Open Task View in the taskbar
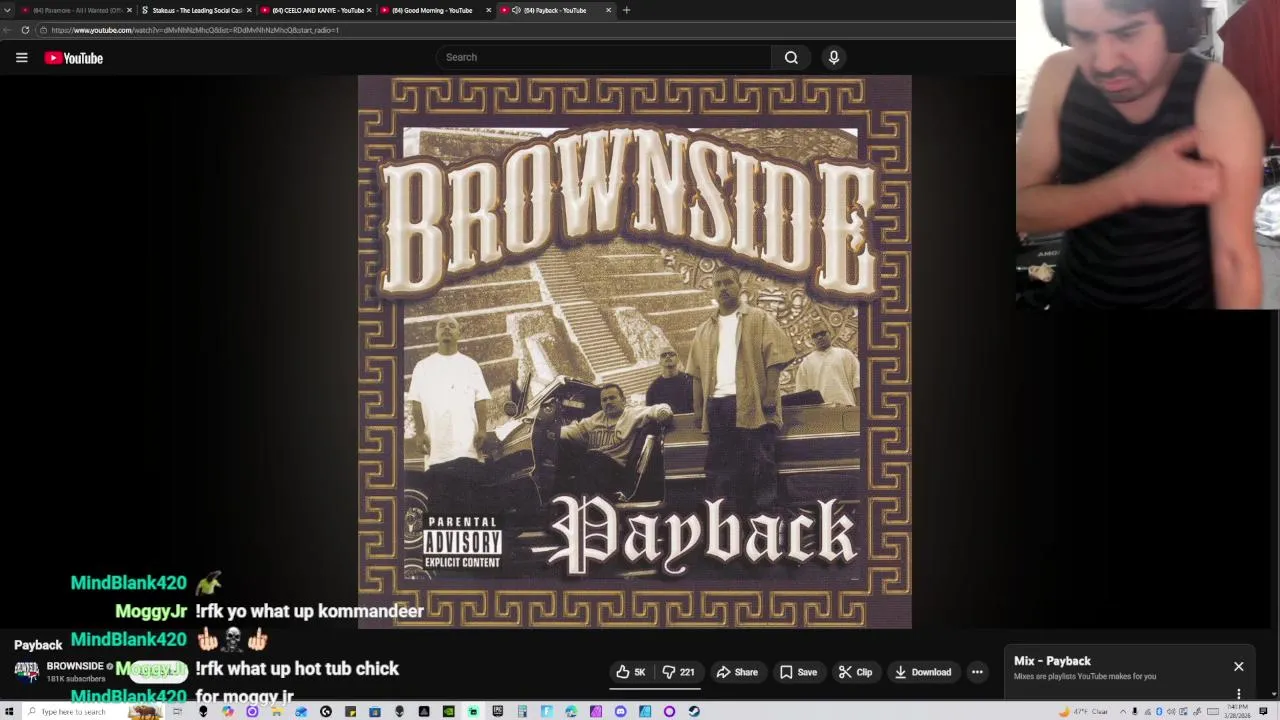Image resolution: width=1280 pixels, height=720 pixels. pos(177,711)
